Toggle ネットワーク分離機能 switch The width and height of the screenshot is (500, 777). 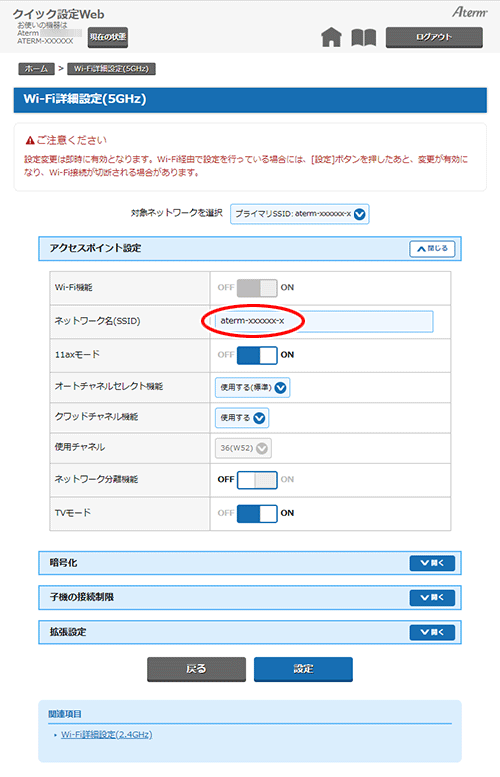(257, 480)
